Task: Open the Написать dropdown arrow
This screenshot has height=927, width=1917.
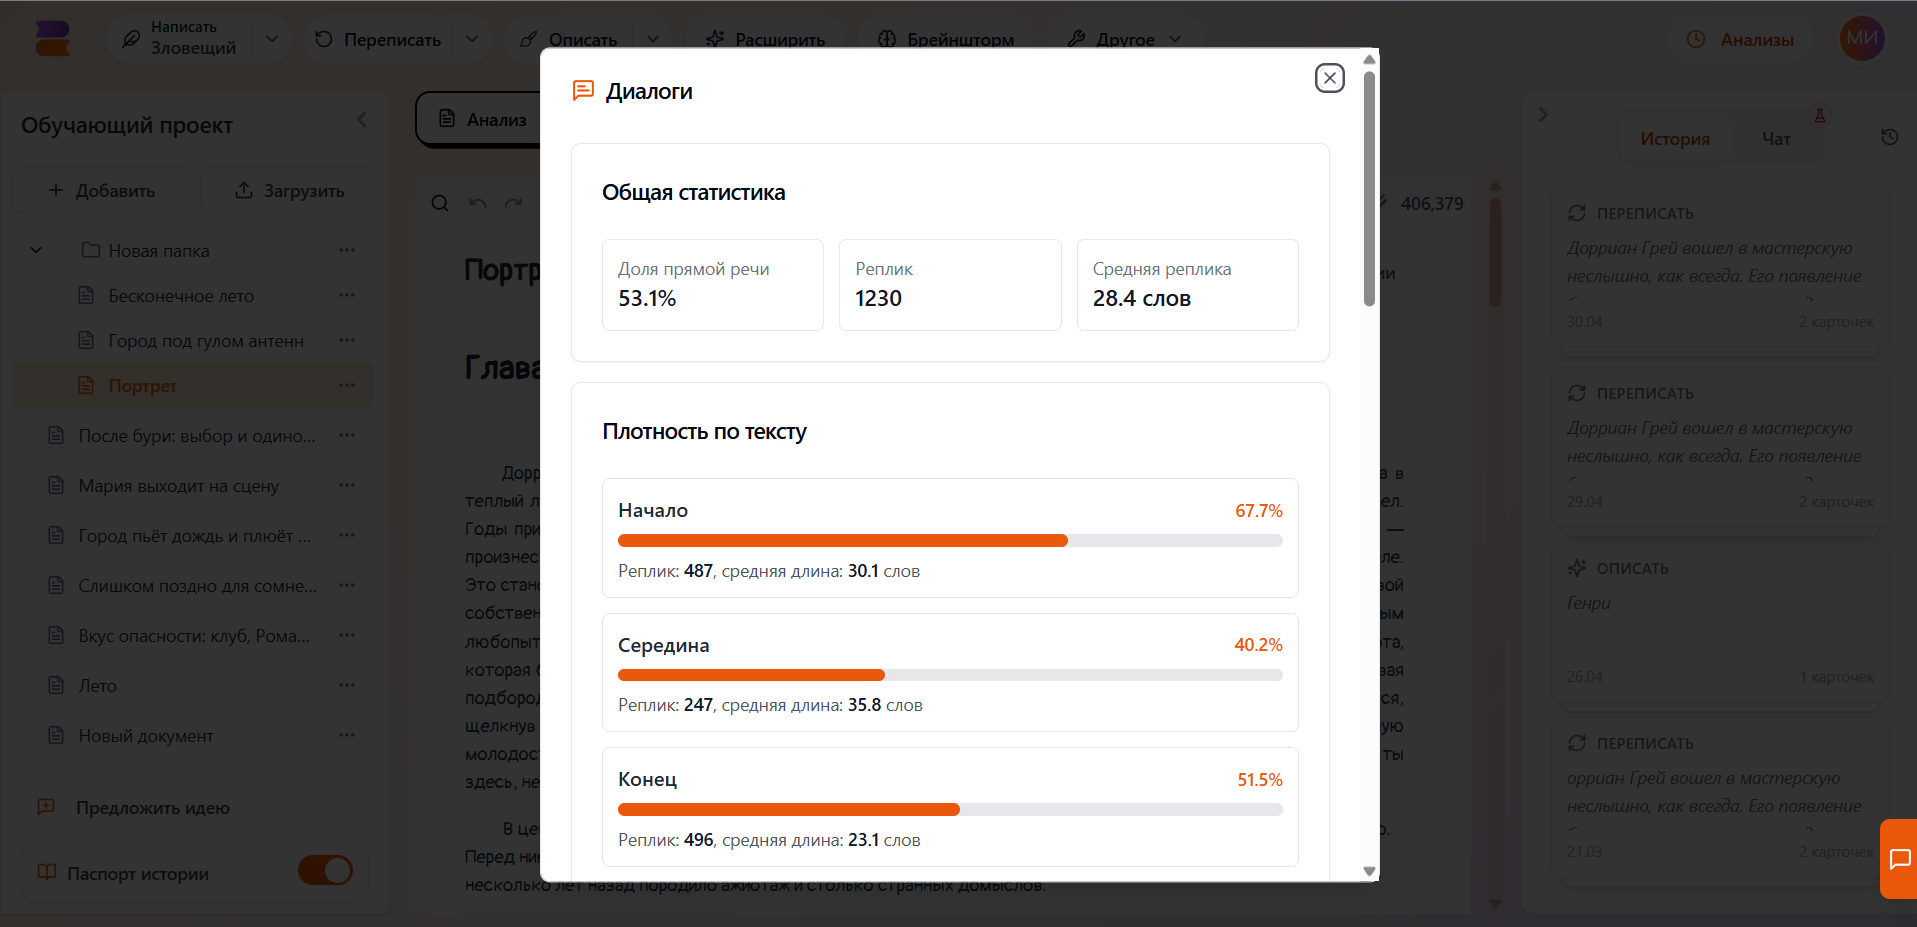Action: click(271, 39)
